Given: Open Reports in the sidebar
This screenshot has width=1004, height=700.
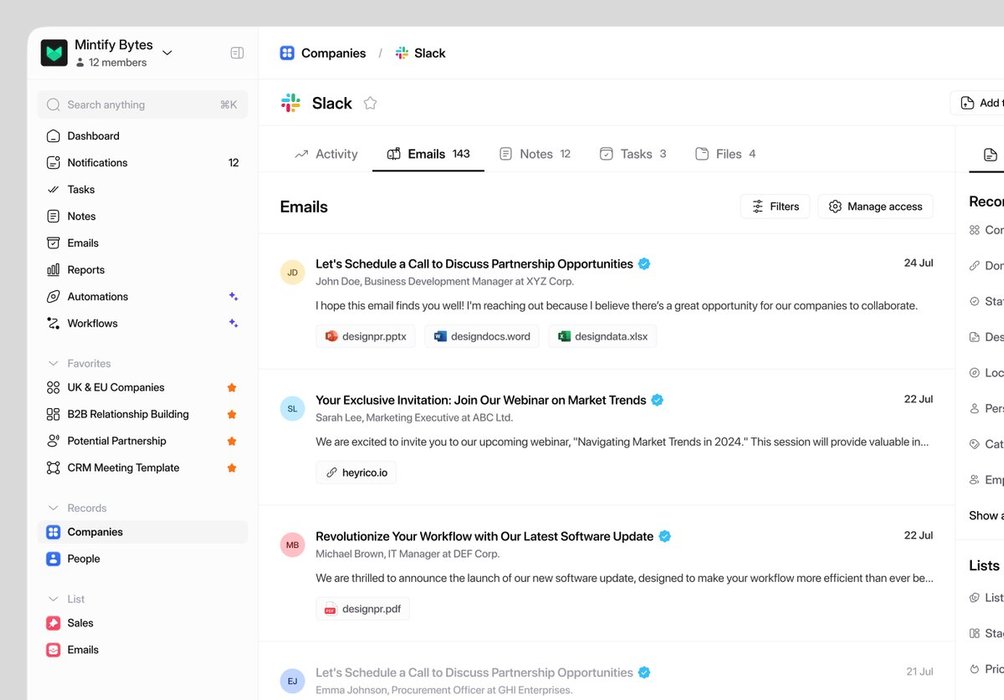Looking at the screenshot, I should point(142,270).
